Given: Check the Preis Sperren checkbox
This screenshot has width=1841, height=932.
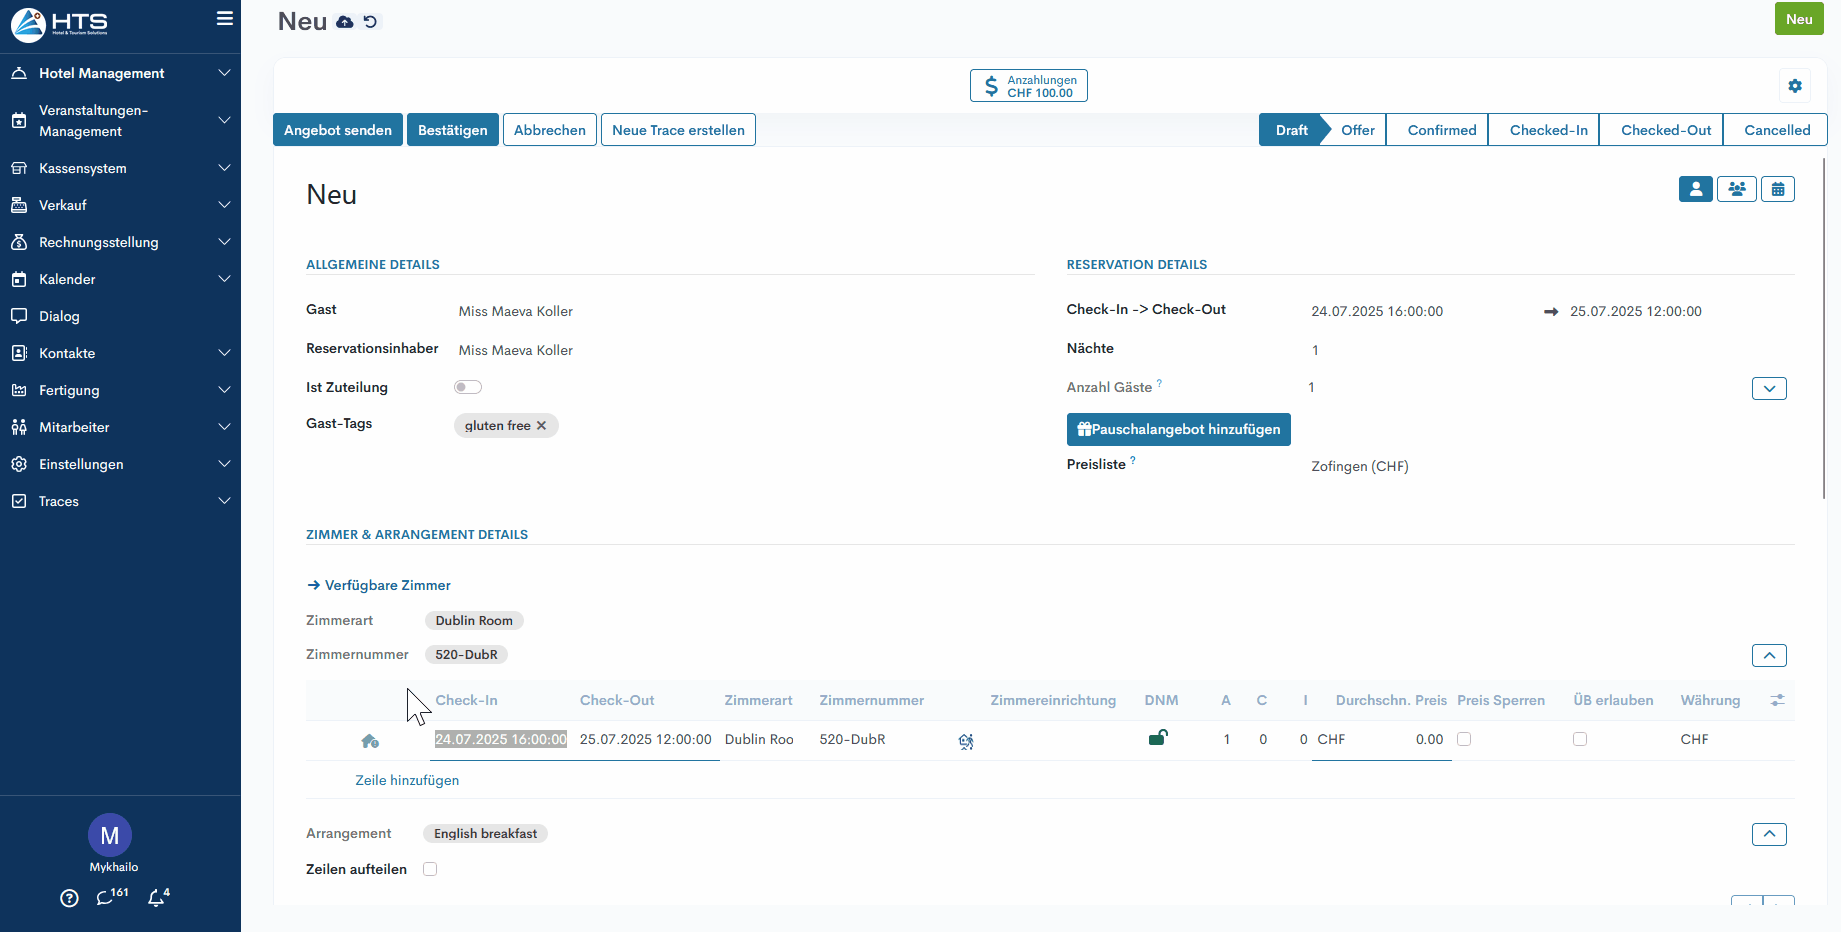Looking at the screenshot, I should pos(1464,739).
